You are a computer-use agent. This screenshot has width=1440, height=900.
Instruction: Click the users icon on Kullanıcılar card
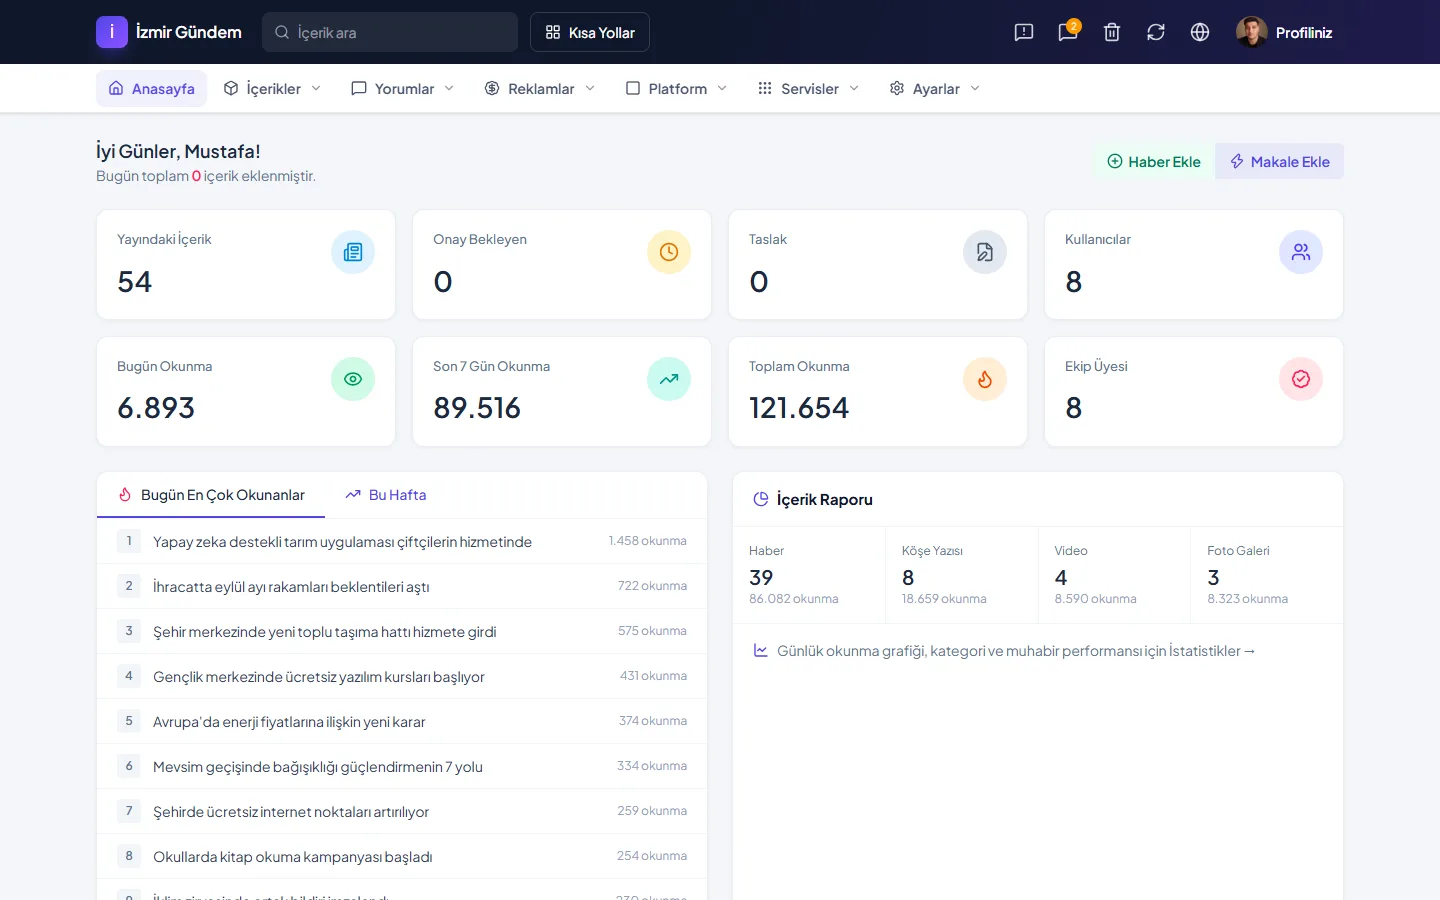coord(1301,252)
